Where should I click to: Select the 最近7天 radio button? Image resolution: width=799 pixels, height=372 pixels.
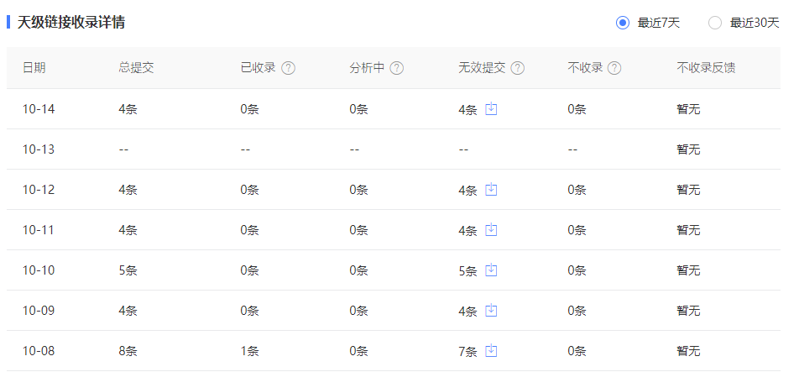tap(623, 23)
